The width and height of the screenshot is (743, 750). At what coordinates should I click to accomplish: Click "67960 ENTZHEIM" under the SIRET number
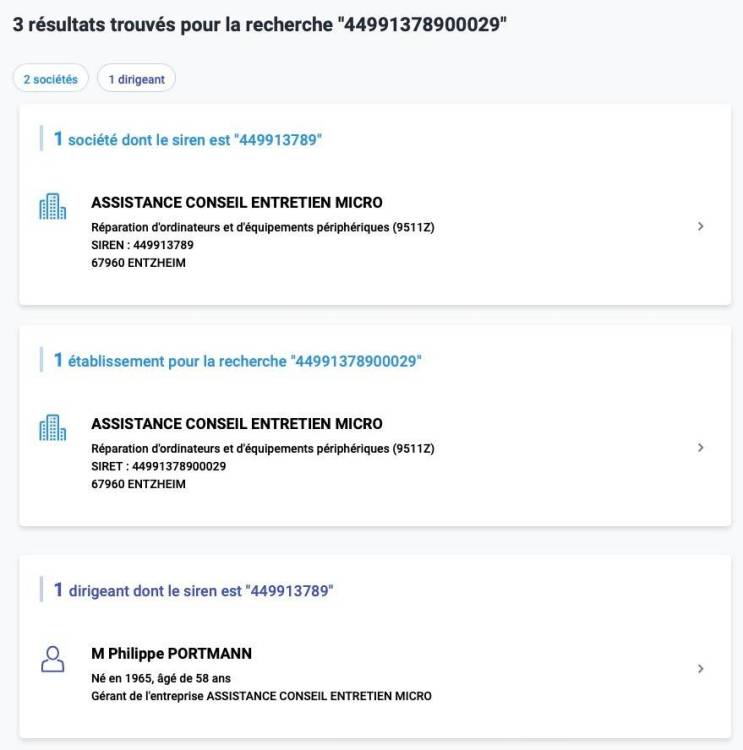pos(138,484)
